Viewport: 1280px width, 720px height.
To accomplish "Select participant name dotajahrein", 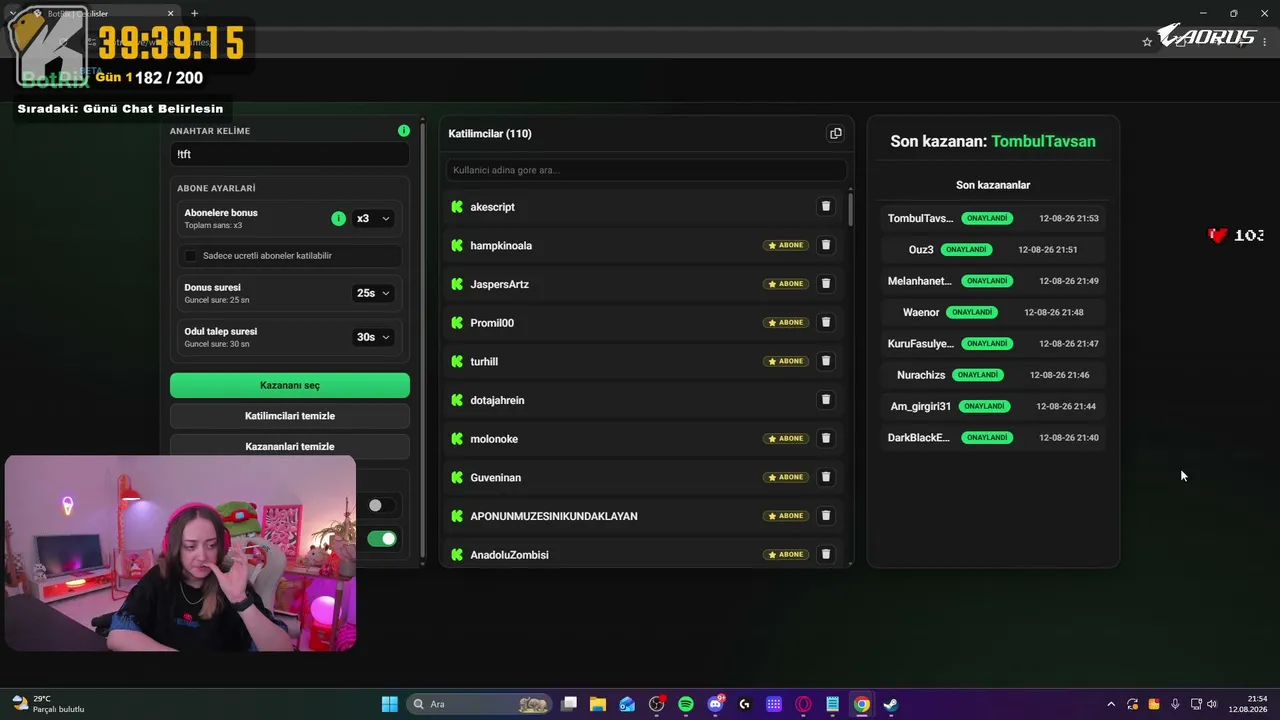I will click(x=497, y=400).
